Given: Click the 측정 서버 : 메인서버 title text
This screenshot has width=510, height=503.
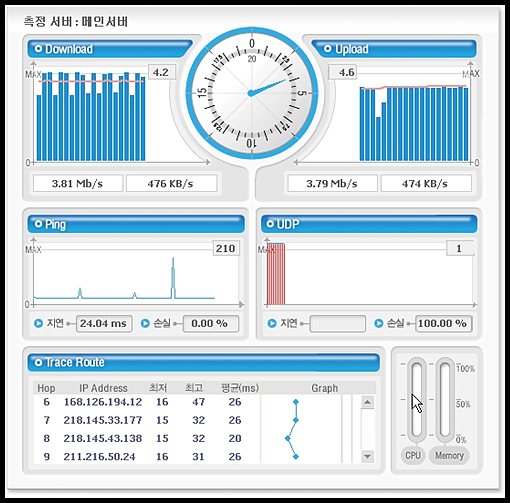Looking at the screenshot, I should click(x=76, y=22).
